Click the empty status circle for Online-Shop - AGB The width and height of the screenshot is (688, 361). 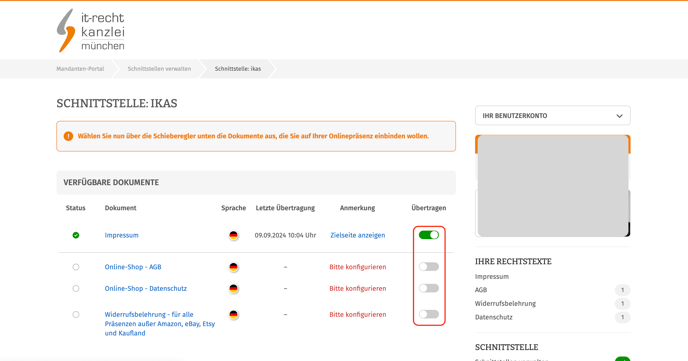coord(76,267)
